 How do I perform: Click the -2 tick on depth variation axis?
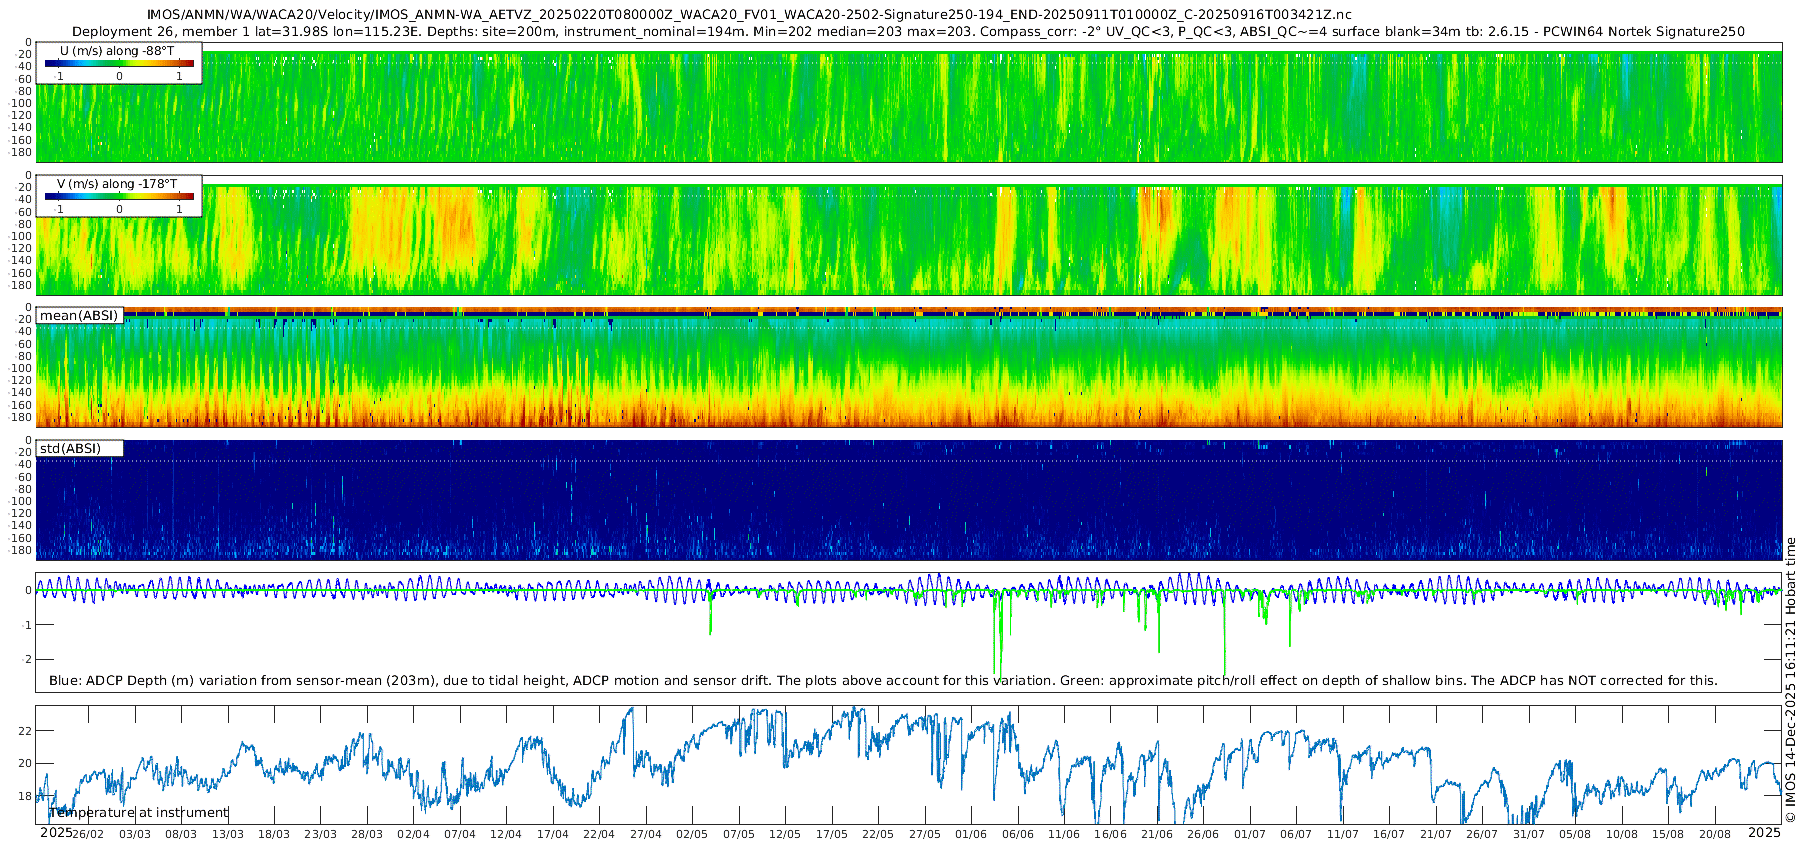click(x=26, y=659)
